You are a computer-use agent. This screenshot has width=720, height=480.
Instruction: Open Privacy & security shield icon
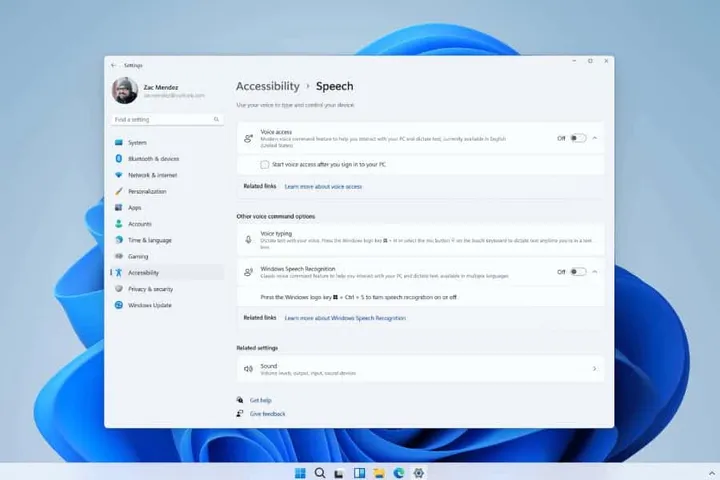pyautogui.click(x=118, y=288)
